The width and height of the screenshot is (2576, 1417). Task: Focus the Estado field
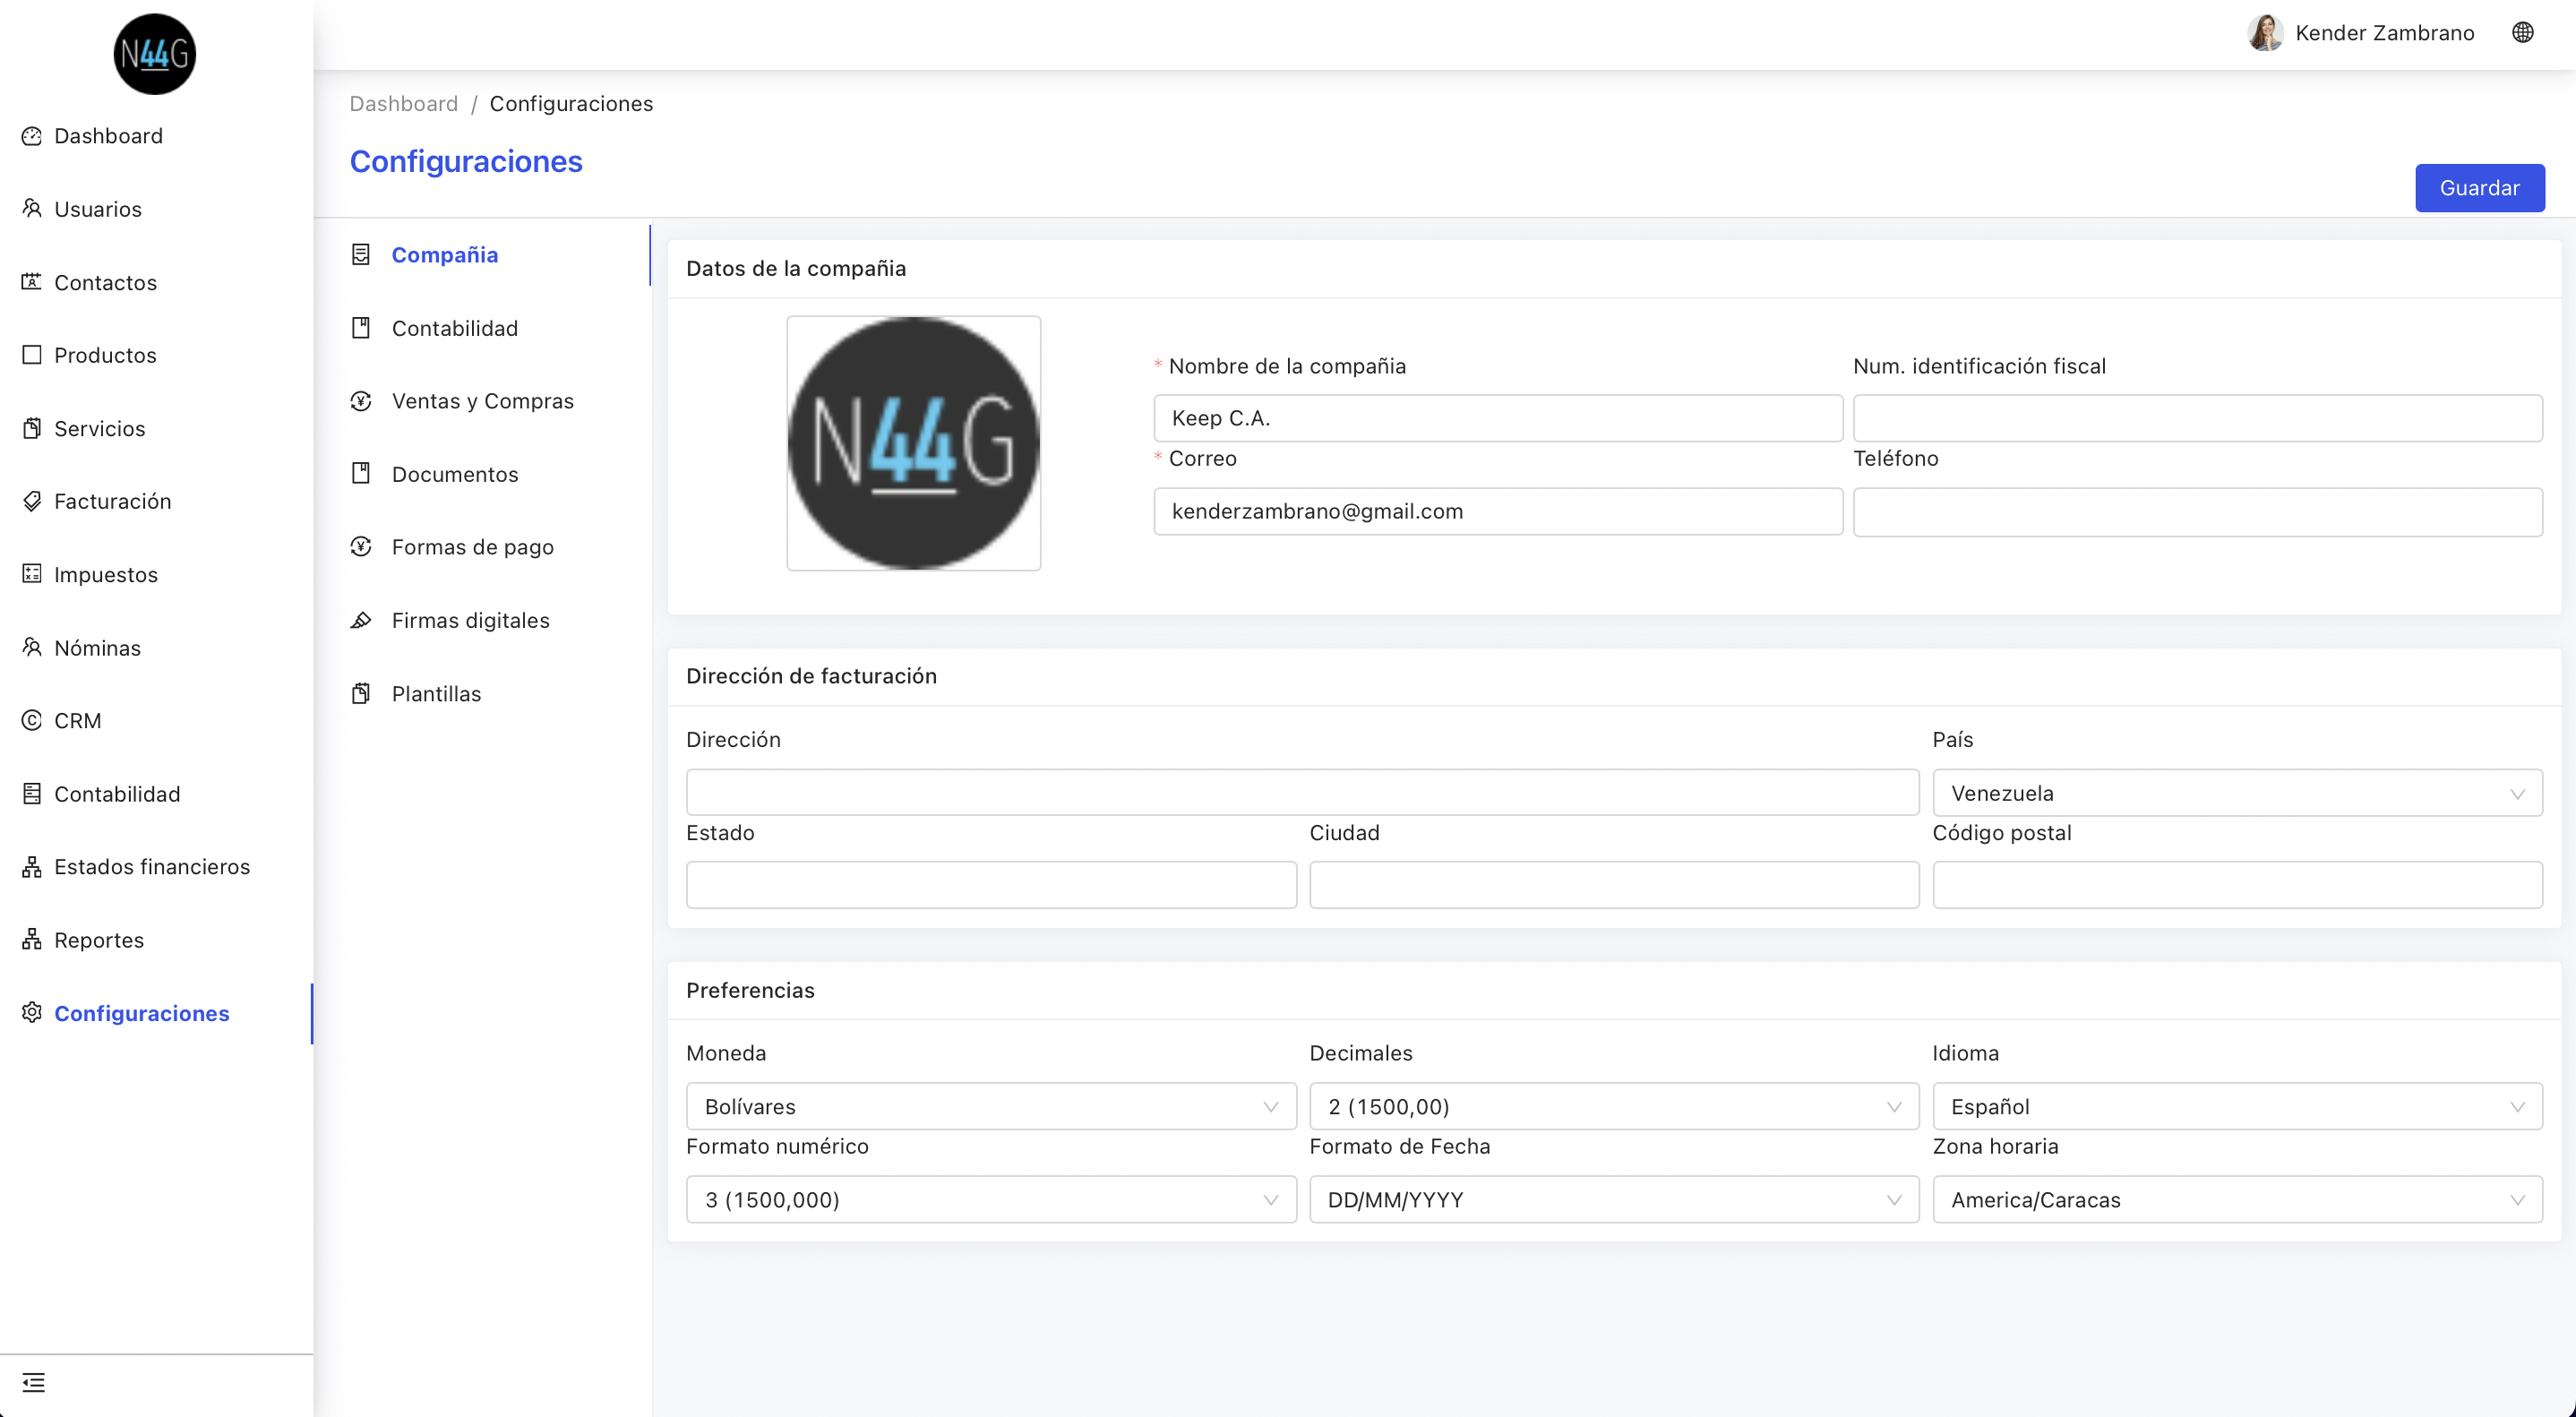[x=991, y=885]
